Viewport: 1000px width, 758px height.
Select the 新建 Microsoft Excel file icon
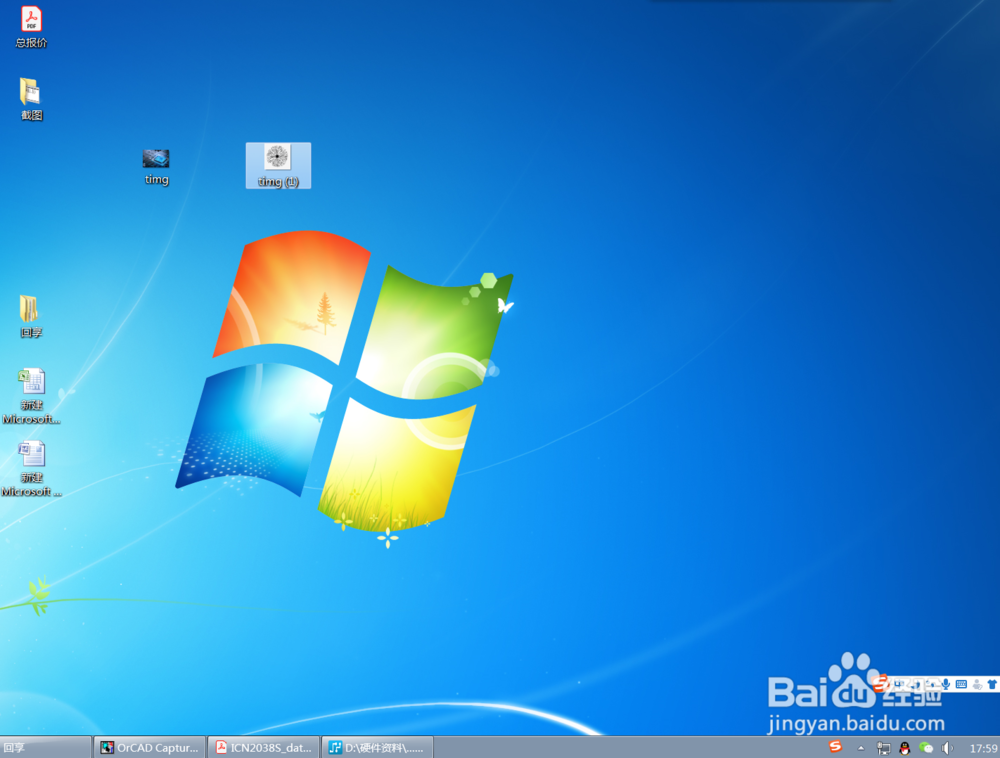click(31, 397)
